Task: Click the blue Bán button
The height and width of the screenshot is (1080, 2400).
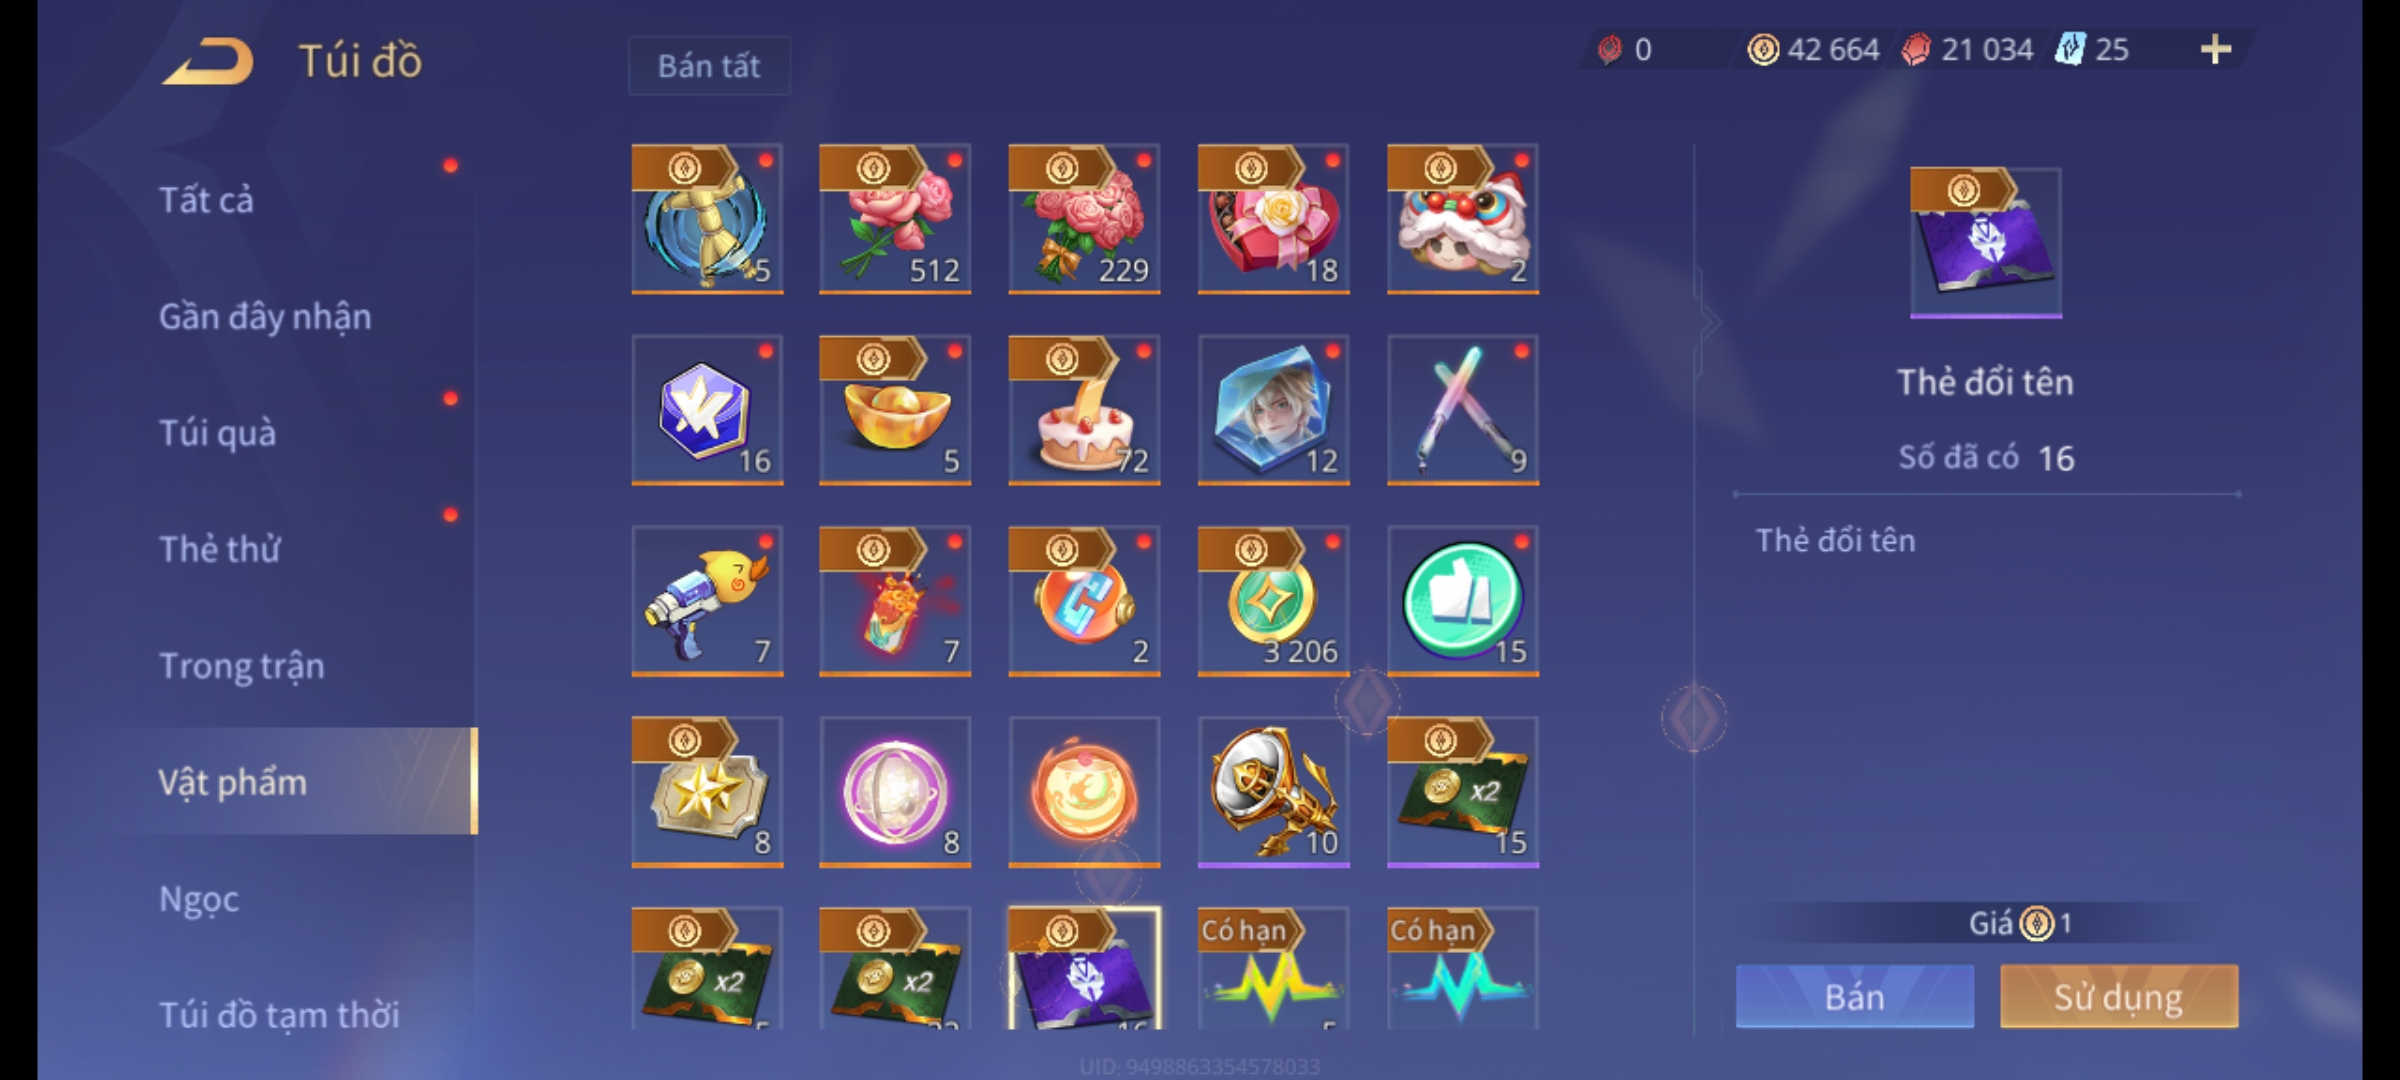Action: pos(1855,996)
